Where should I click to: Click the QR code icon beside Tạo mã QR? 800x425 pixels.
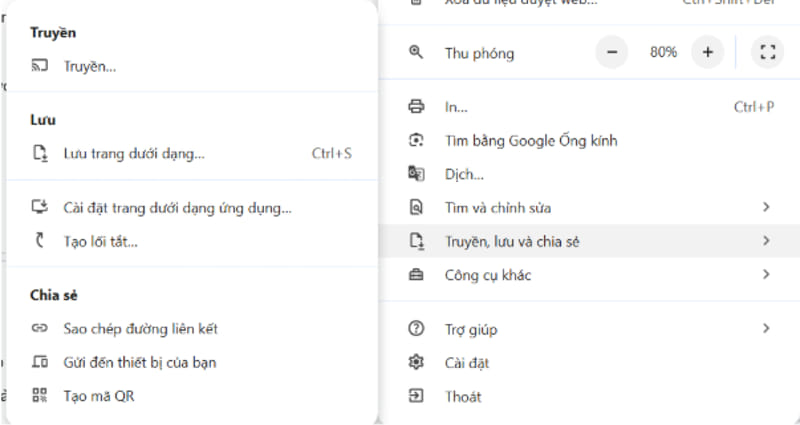click(40, 396)
